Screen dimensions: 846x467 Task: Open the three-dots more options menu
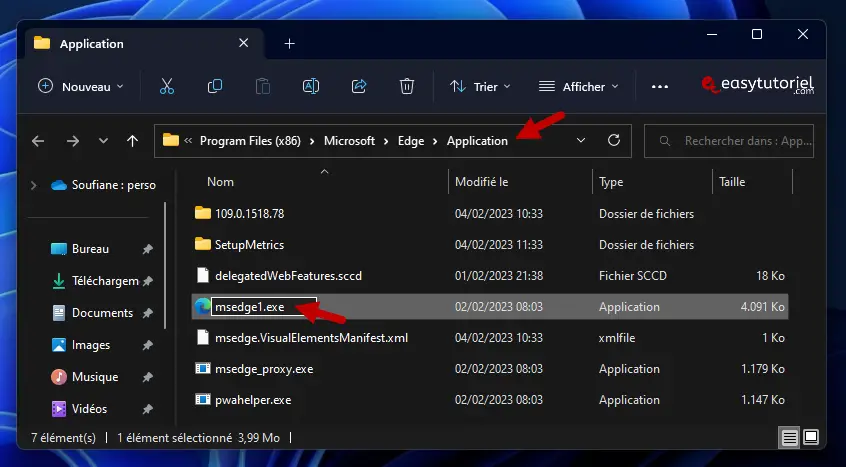coord(659,87)
